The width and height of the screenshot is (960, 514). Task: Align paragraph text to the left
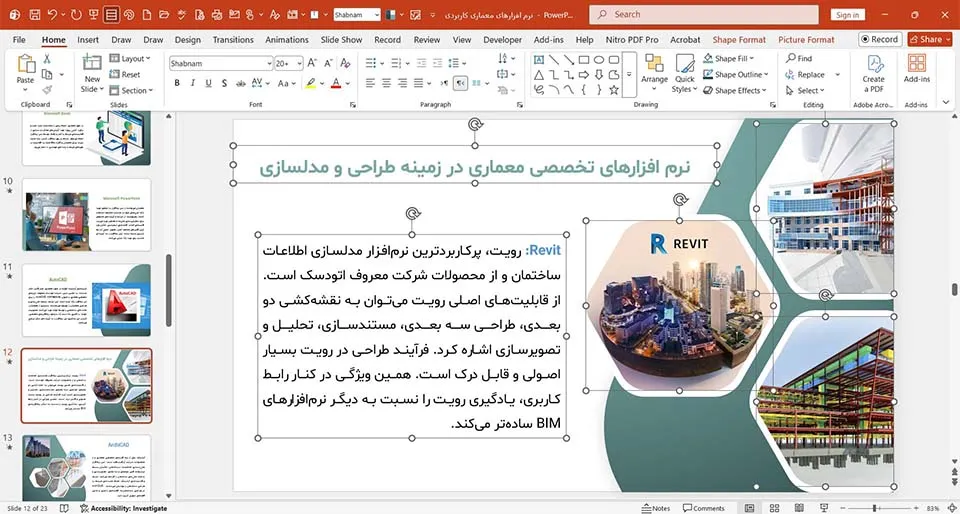(370, 83)
